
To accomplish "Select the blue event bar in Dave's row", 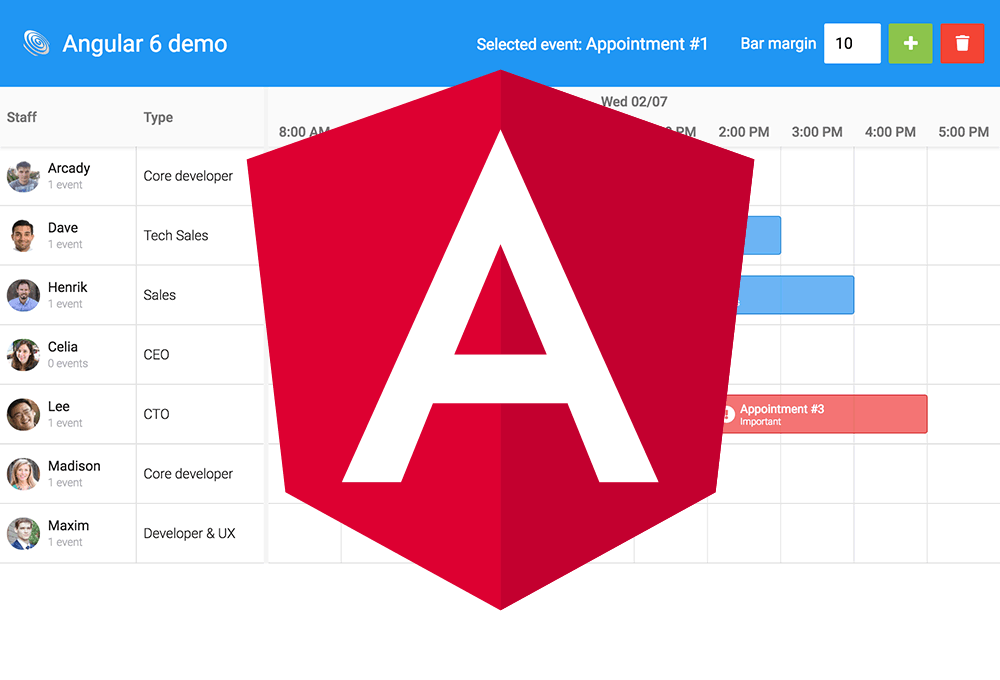I will (761, 235).
